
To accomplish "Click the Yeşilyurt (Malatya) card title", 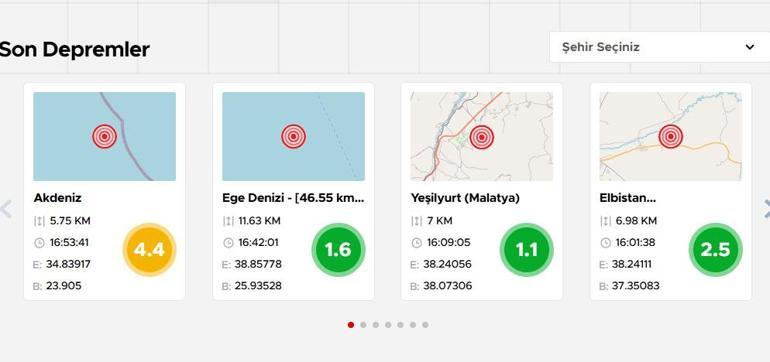I will click(x=465, y=198).
